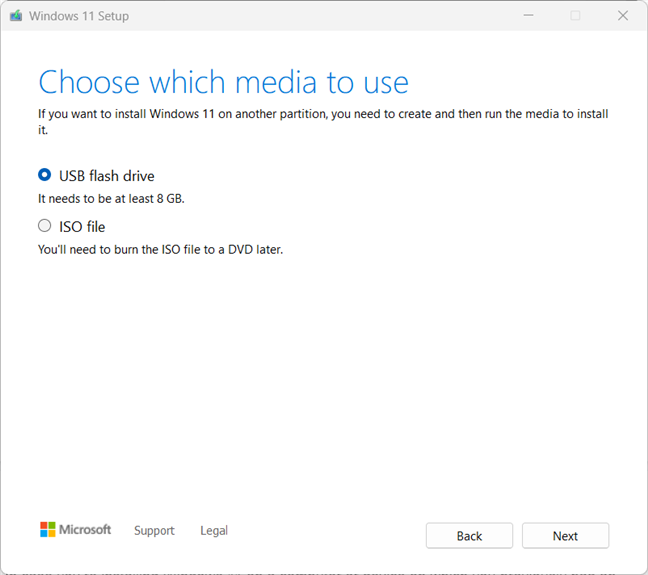Click the 'Choose which media to use' heading
This screenshot has width=648, height=575.
[223, 82]
